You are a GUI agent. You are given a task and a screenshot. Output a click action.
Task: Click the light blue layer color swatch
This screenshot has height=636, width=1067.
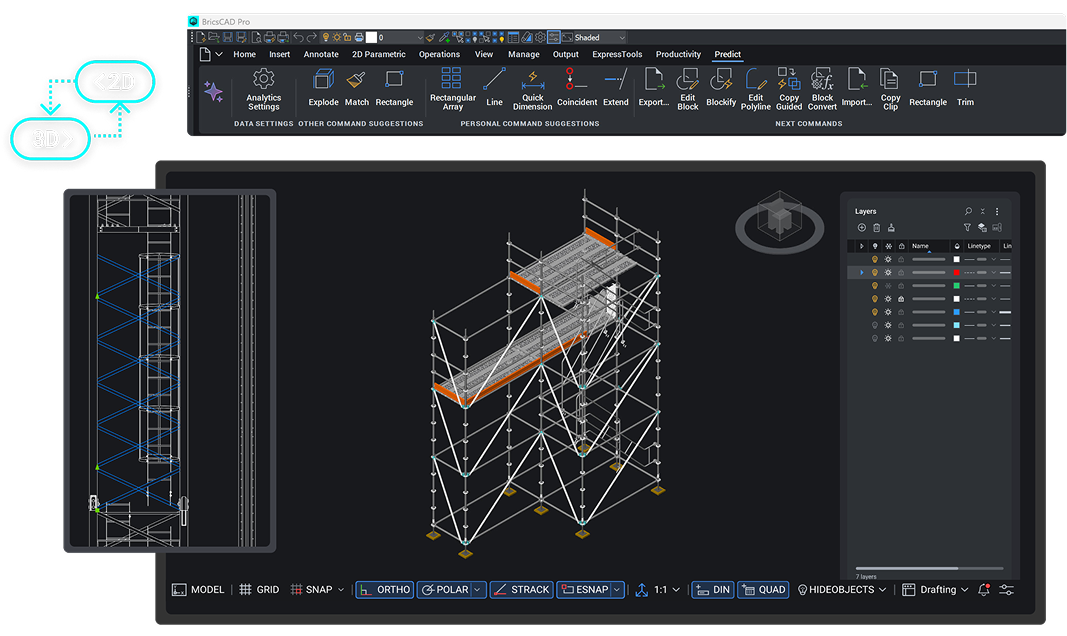coord(956,325)
